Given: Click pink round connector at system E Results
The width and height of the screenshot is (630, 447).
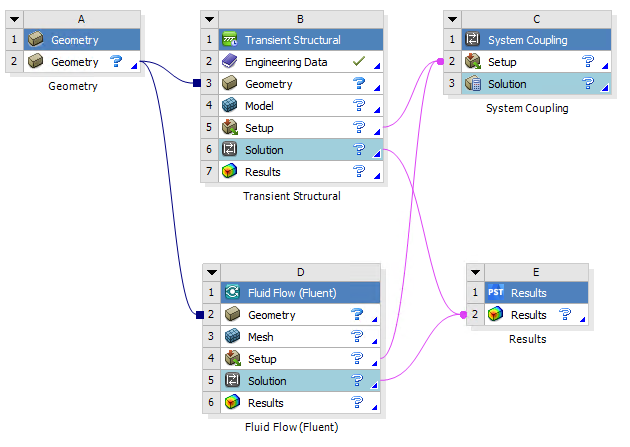Looking at the screenshot, I should tap(463, 314).
